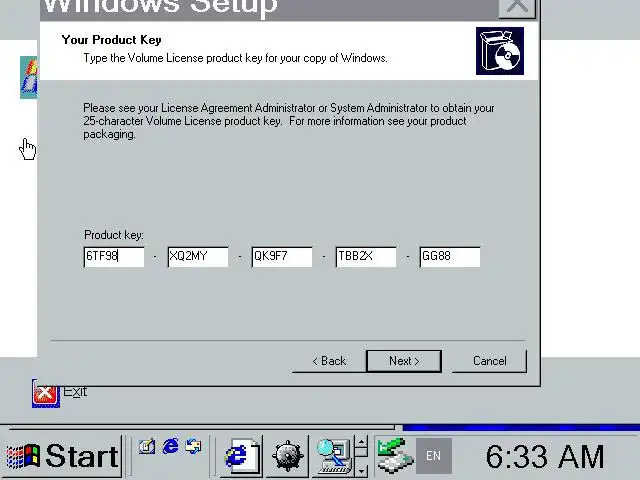
Task: Click second product key field XQ2MY
Action: pos(198,256)
